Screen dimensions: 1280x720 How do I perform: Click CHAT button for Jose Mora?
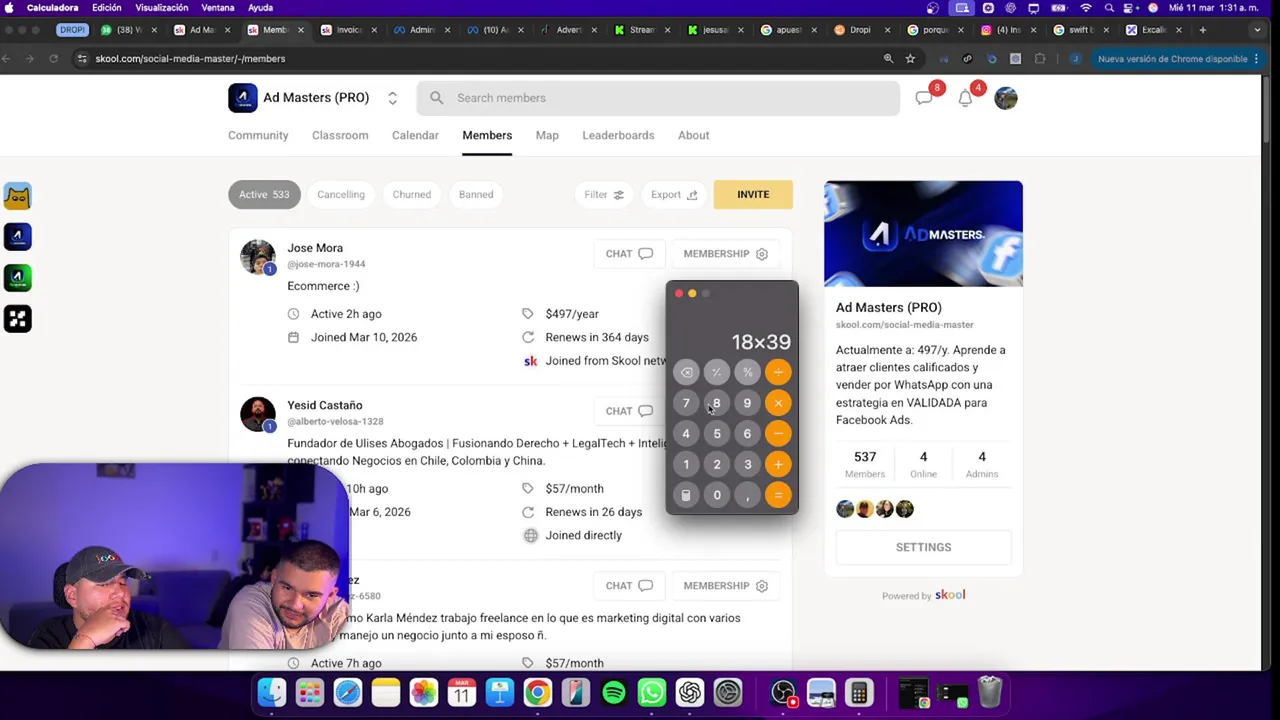pos(628,254)
